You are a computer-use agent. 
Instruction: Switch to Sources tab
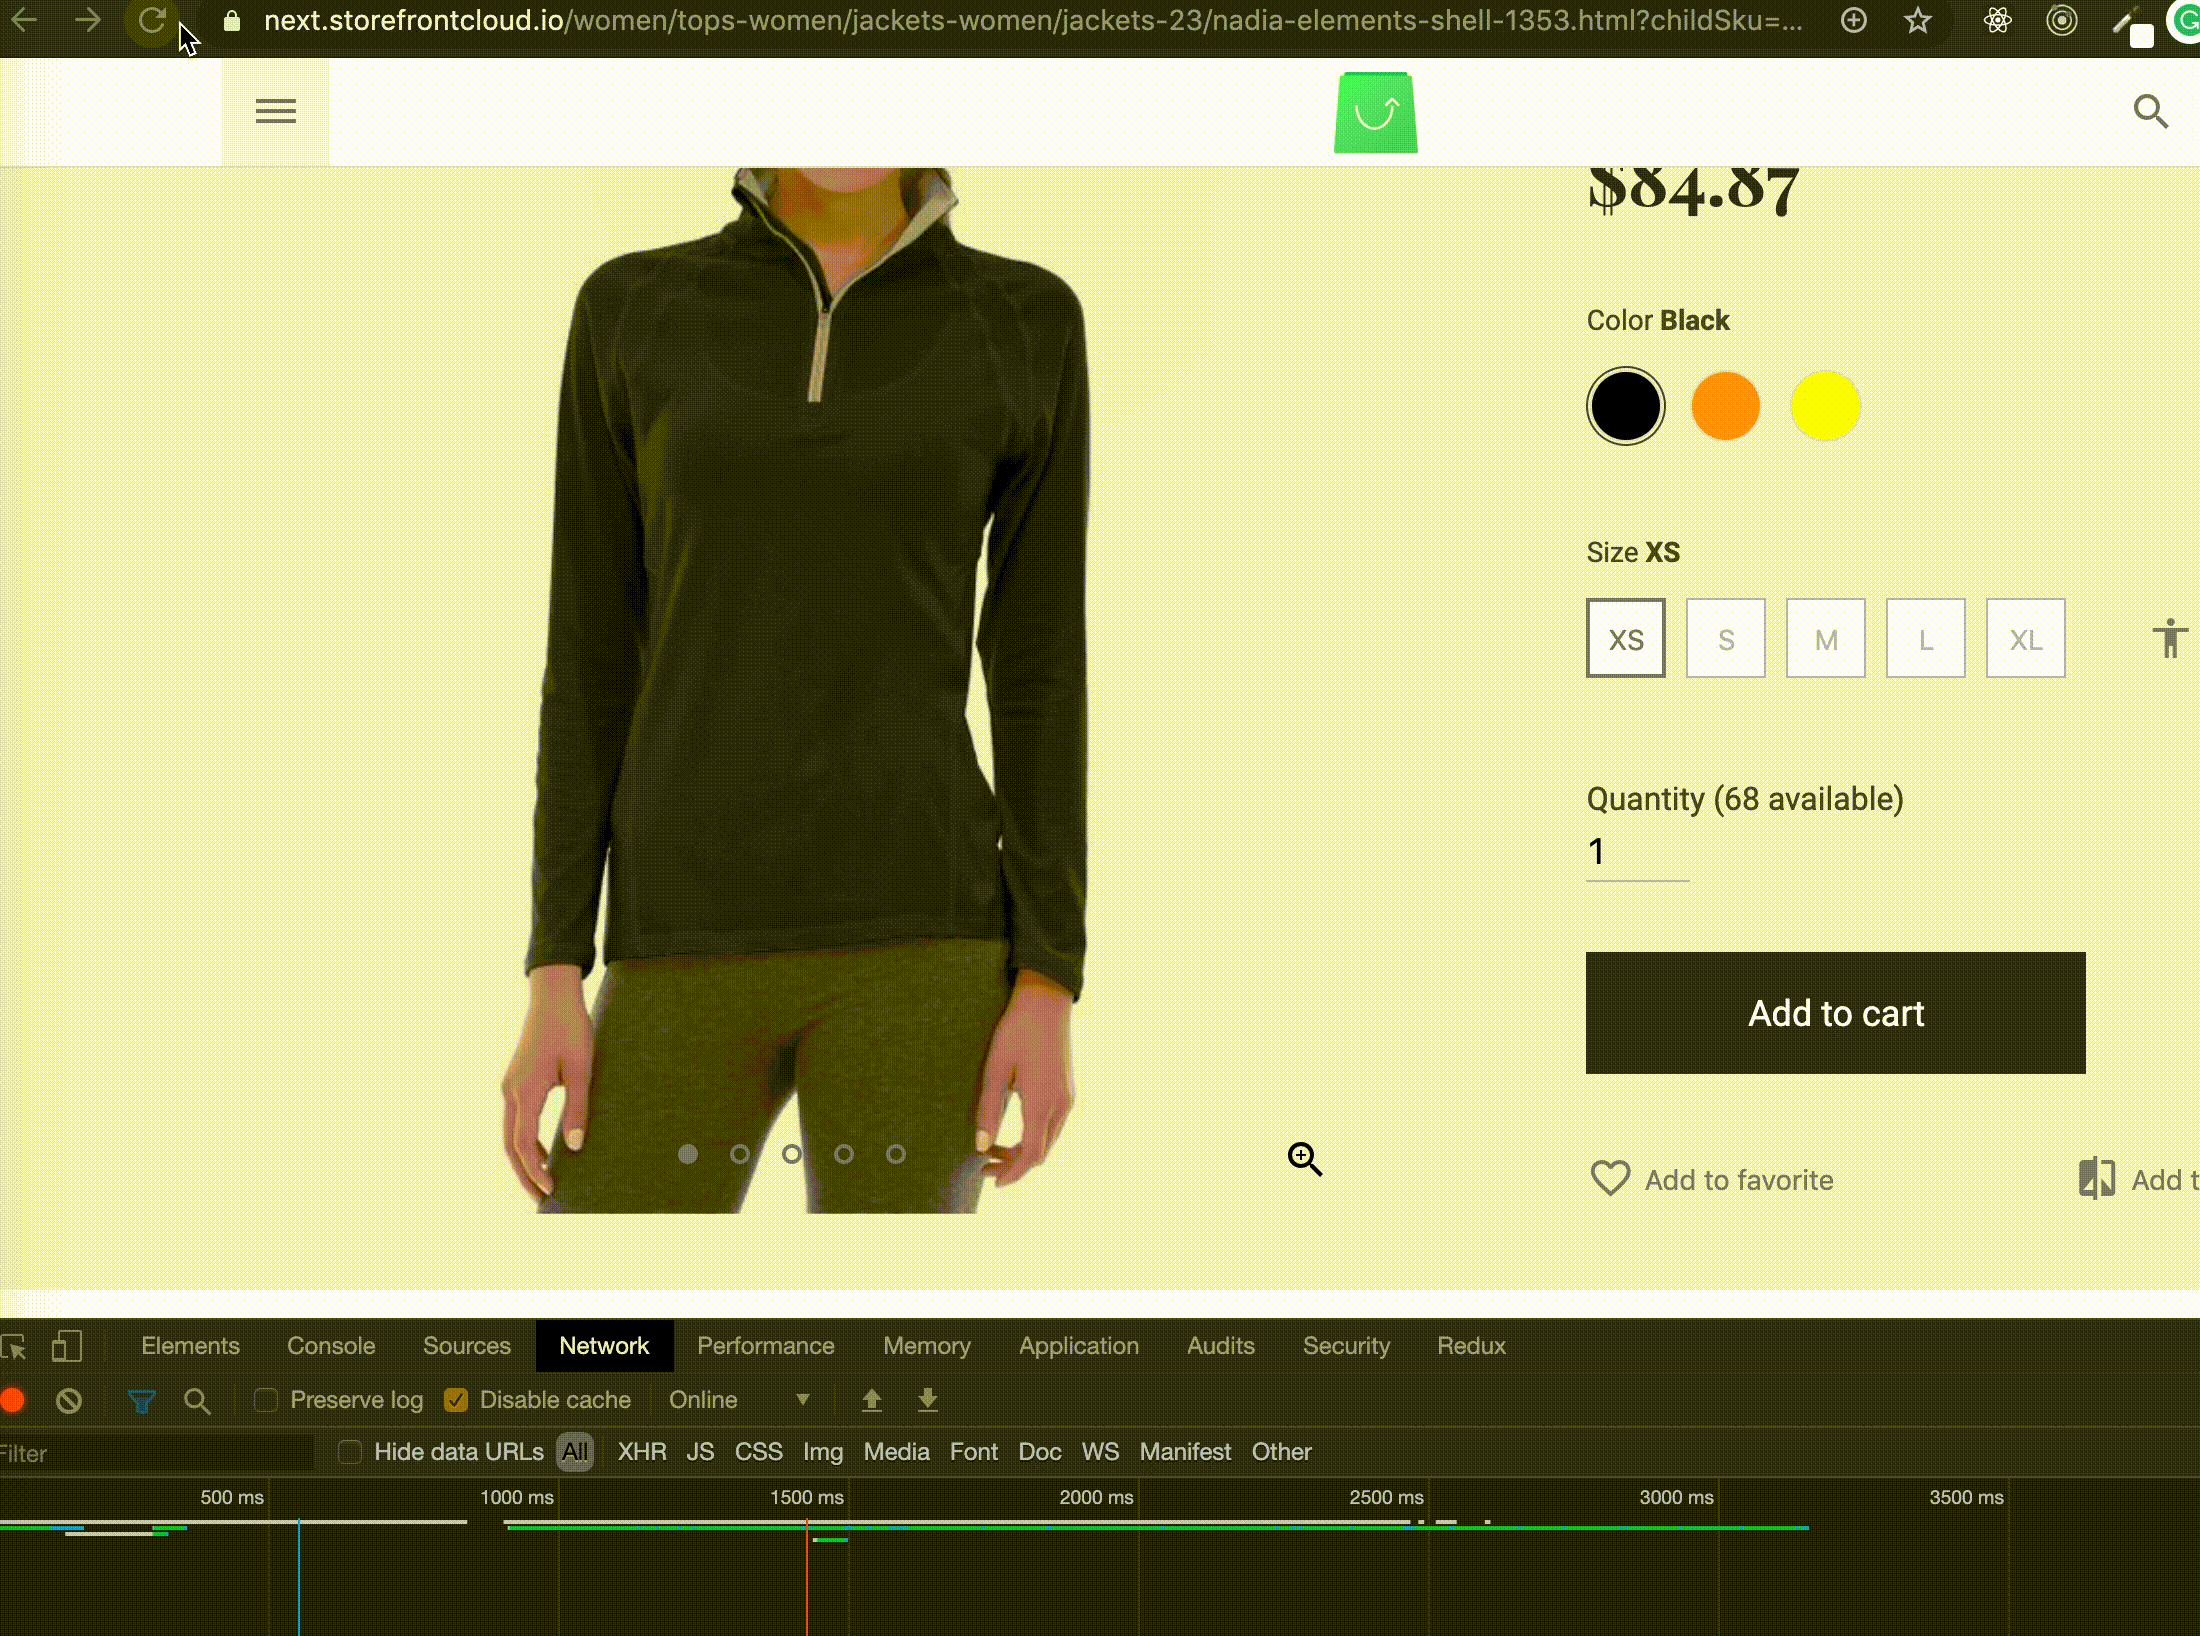pos(467,1346)
